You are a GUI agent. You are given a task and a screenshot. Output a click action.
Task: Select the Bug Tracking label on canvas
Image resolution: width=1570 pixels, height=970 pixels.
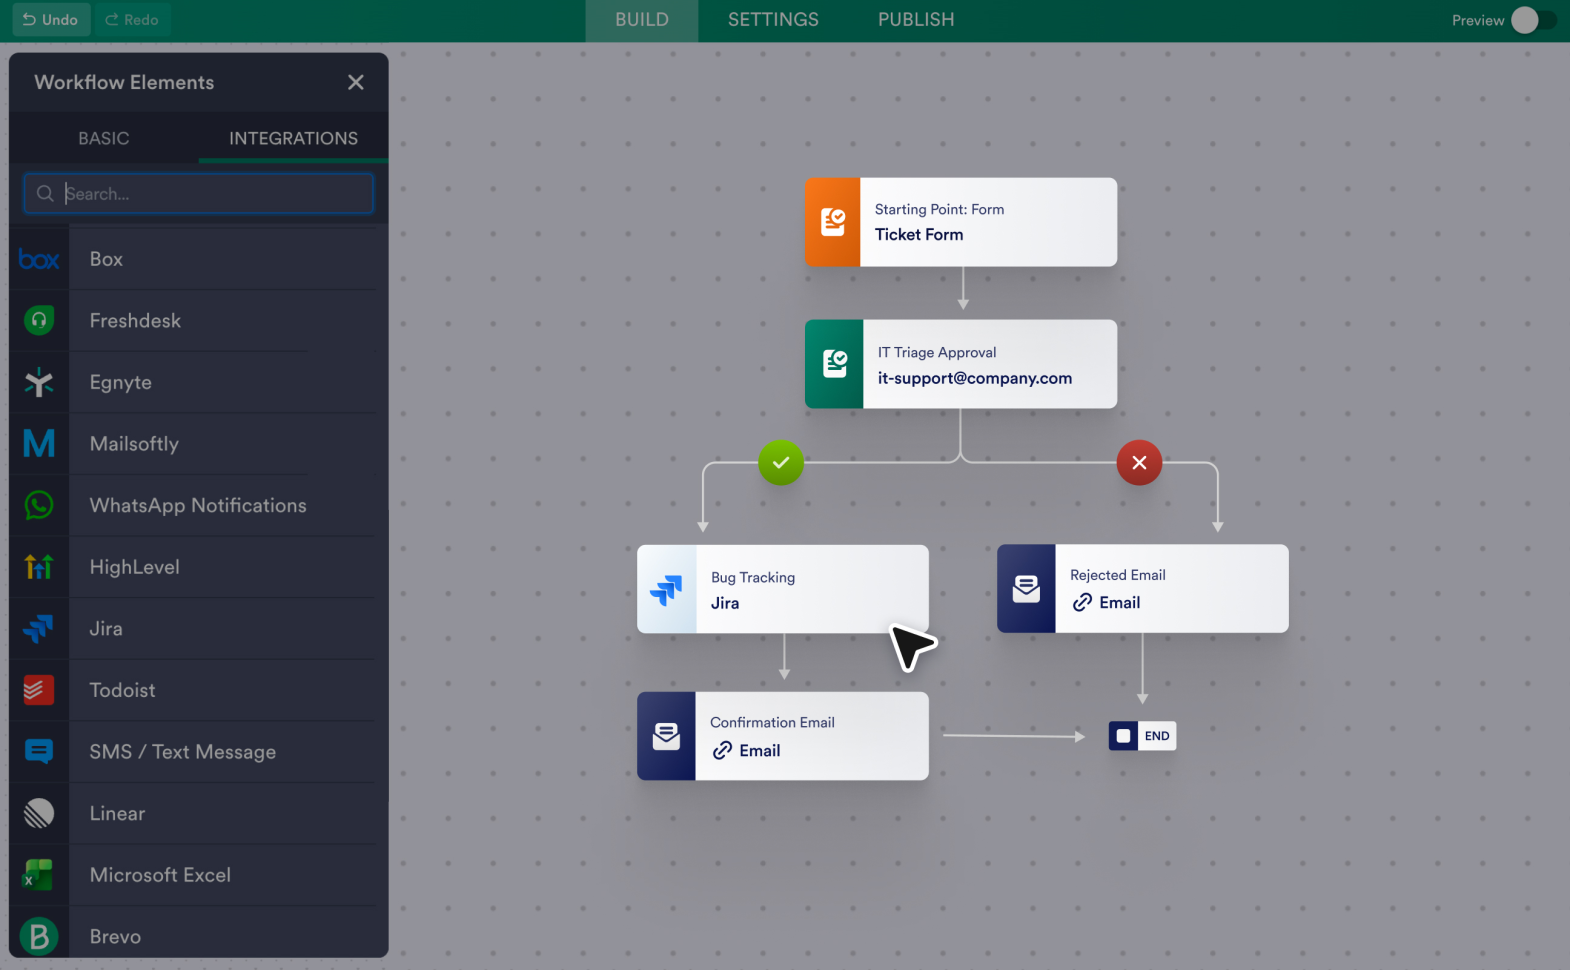coord(753,578)
